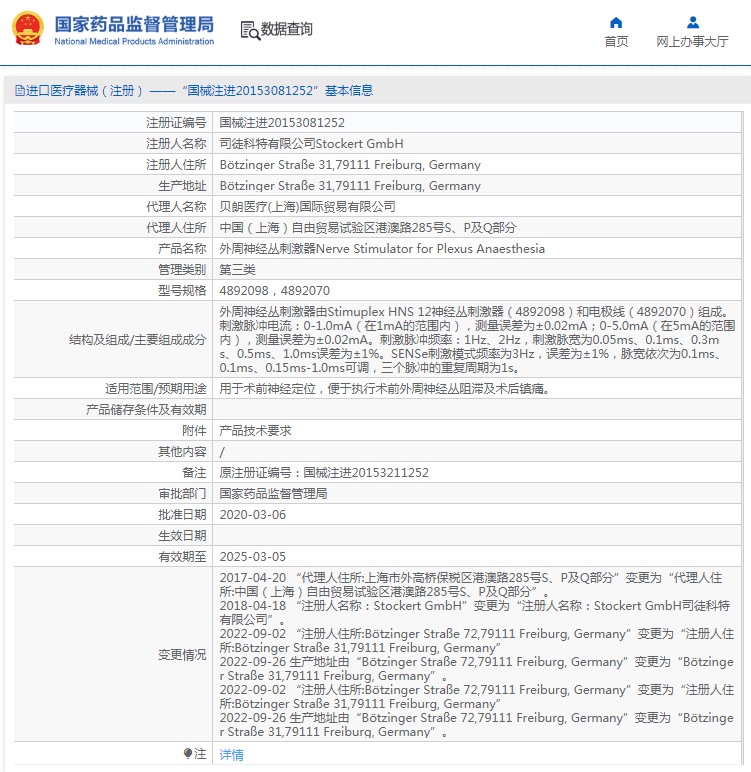Viewport: 751px width, 772px height.
Task: Click the 变更情况 row label
Action: [182, 655]
